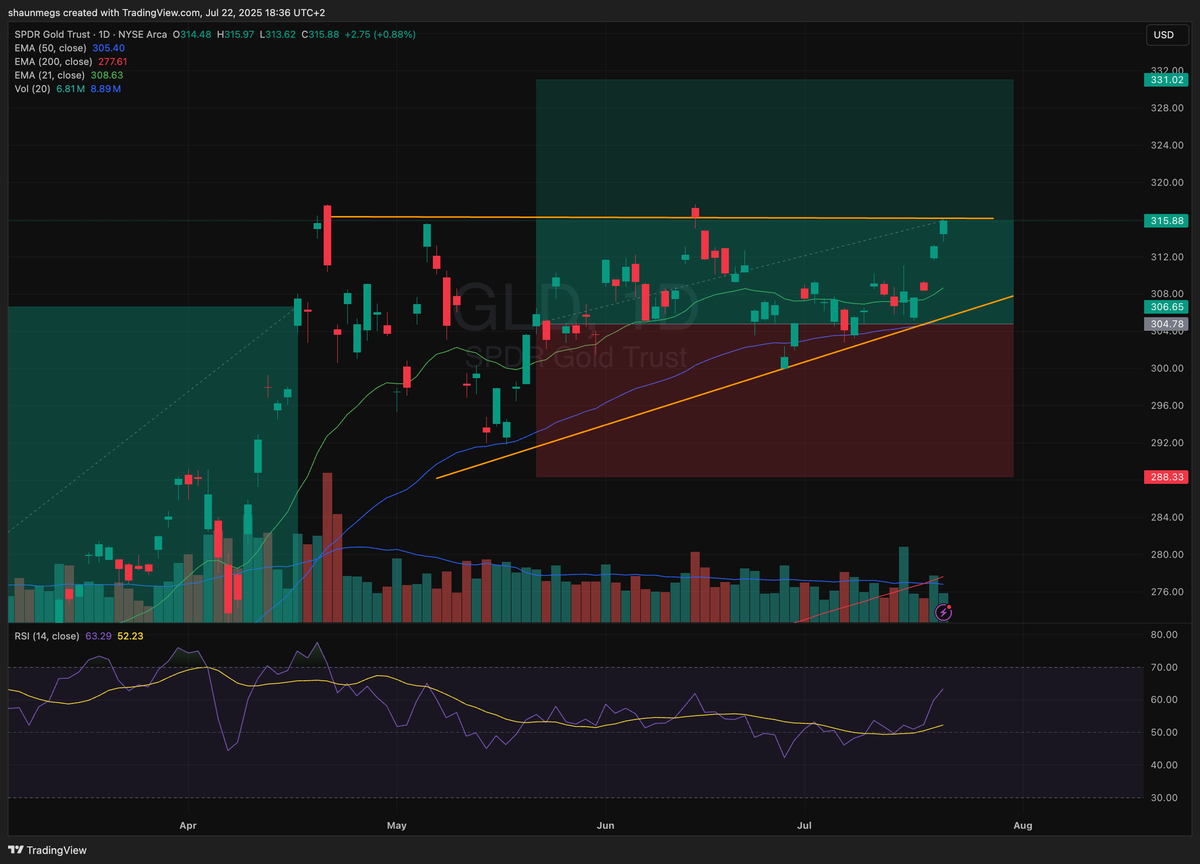Click the +2.75 (+0.88%) change value

(381, 34)
